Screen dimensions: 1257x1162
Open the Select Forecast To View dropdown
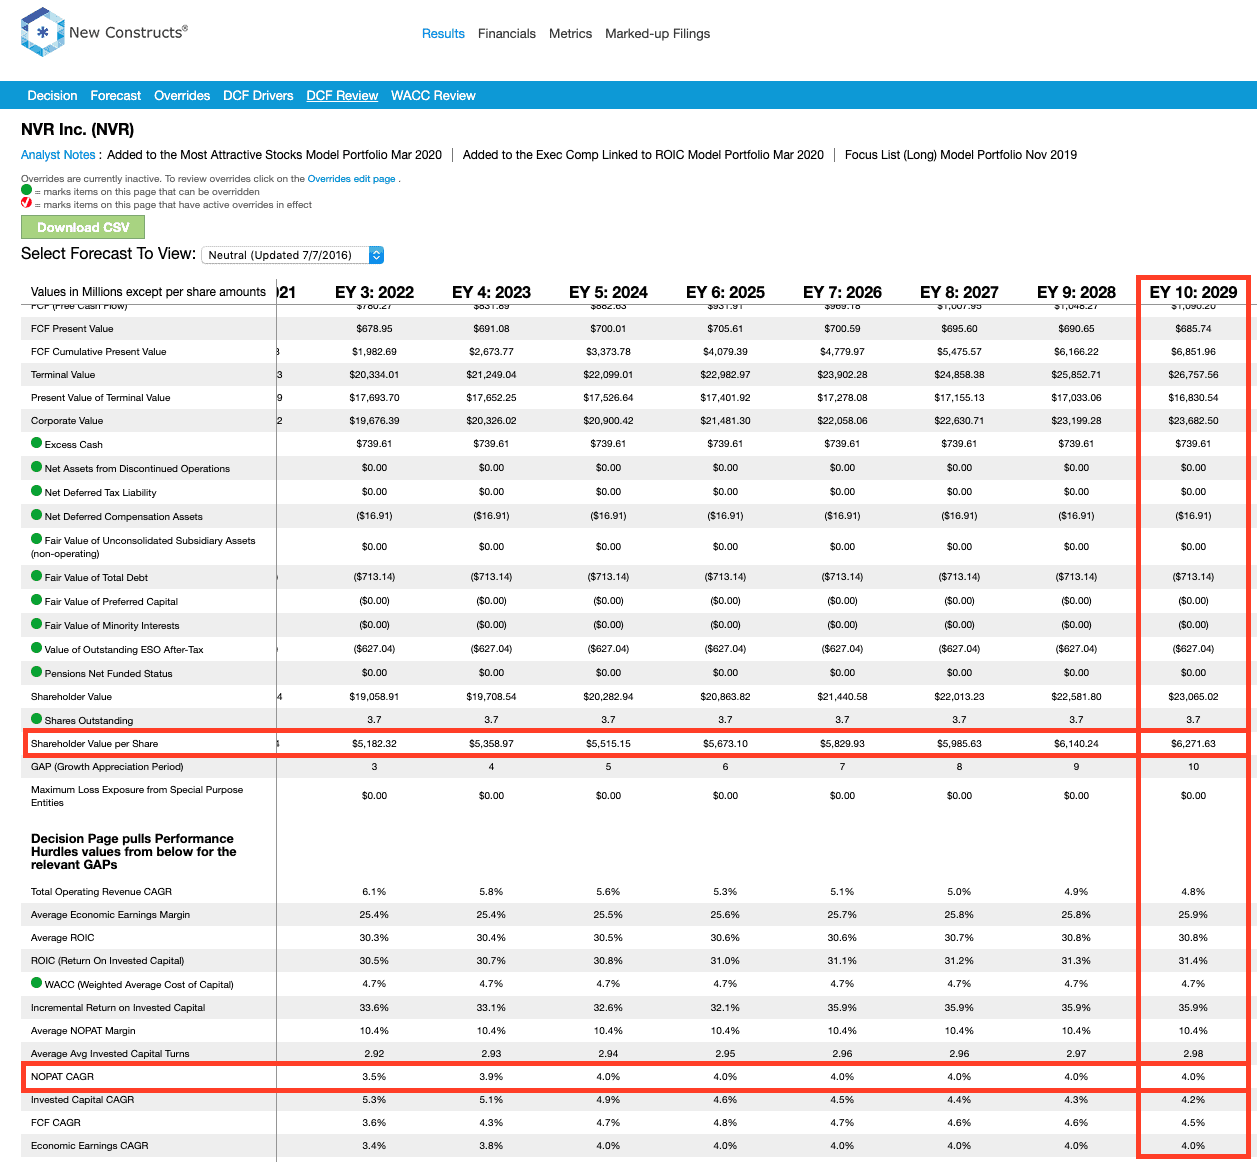[293, 255]
